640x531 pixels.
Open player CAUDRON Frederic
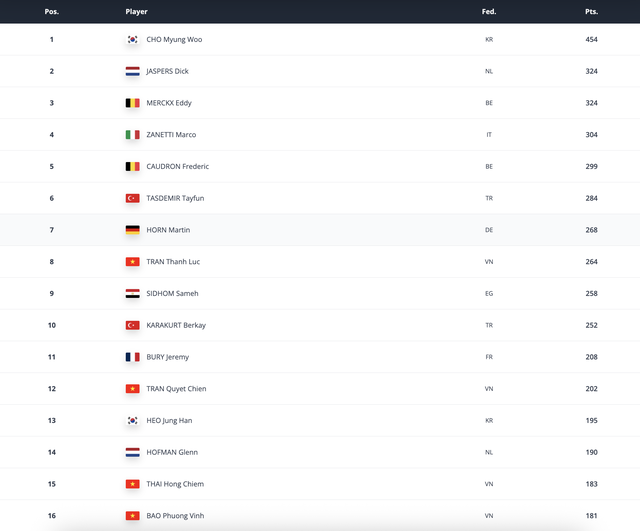pyautogui.click(x=178, y=167)
